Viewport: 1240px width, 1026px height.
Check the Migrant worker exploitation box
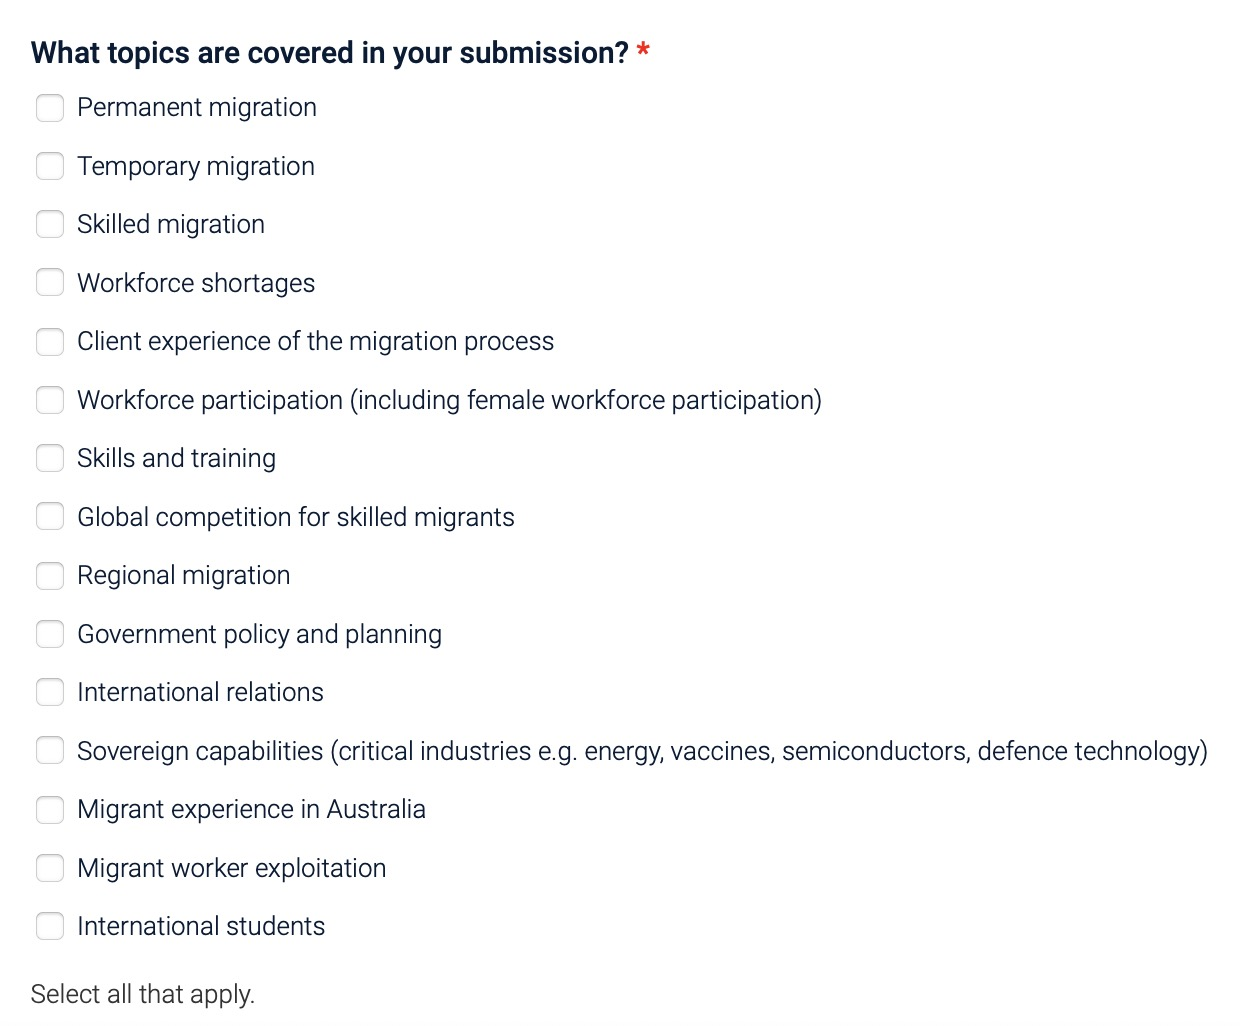click(x=50, y=868)
